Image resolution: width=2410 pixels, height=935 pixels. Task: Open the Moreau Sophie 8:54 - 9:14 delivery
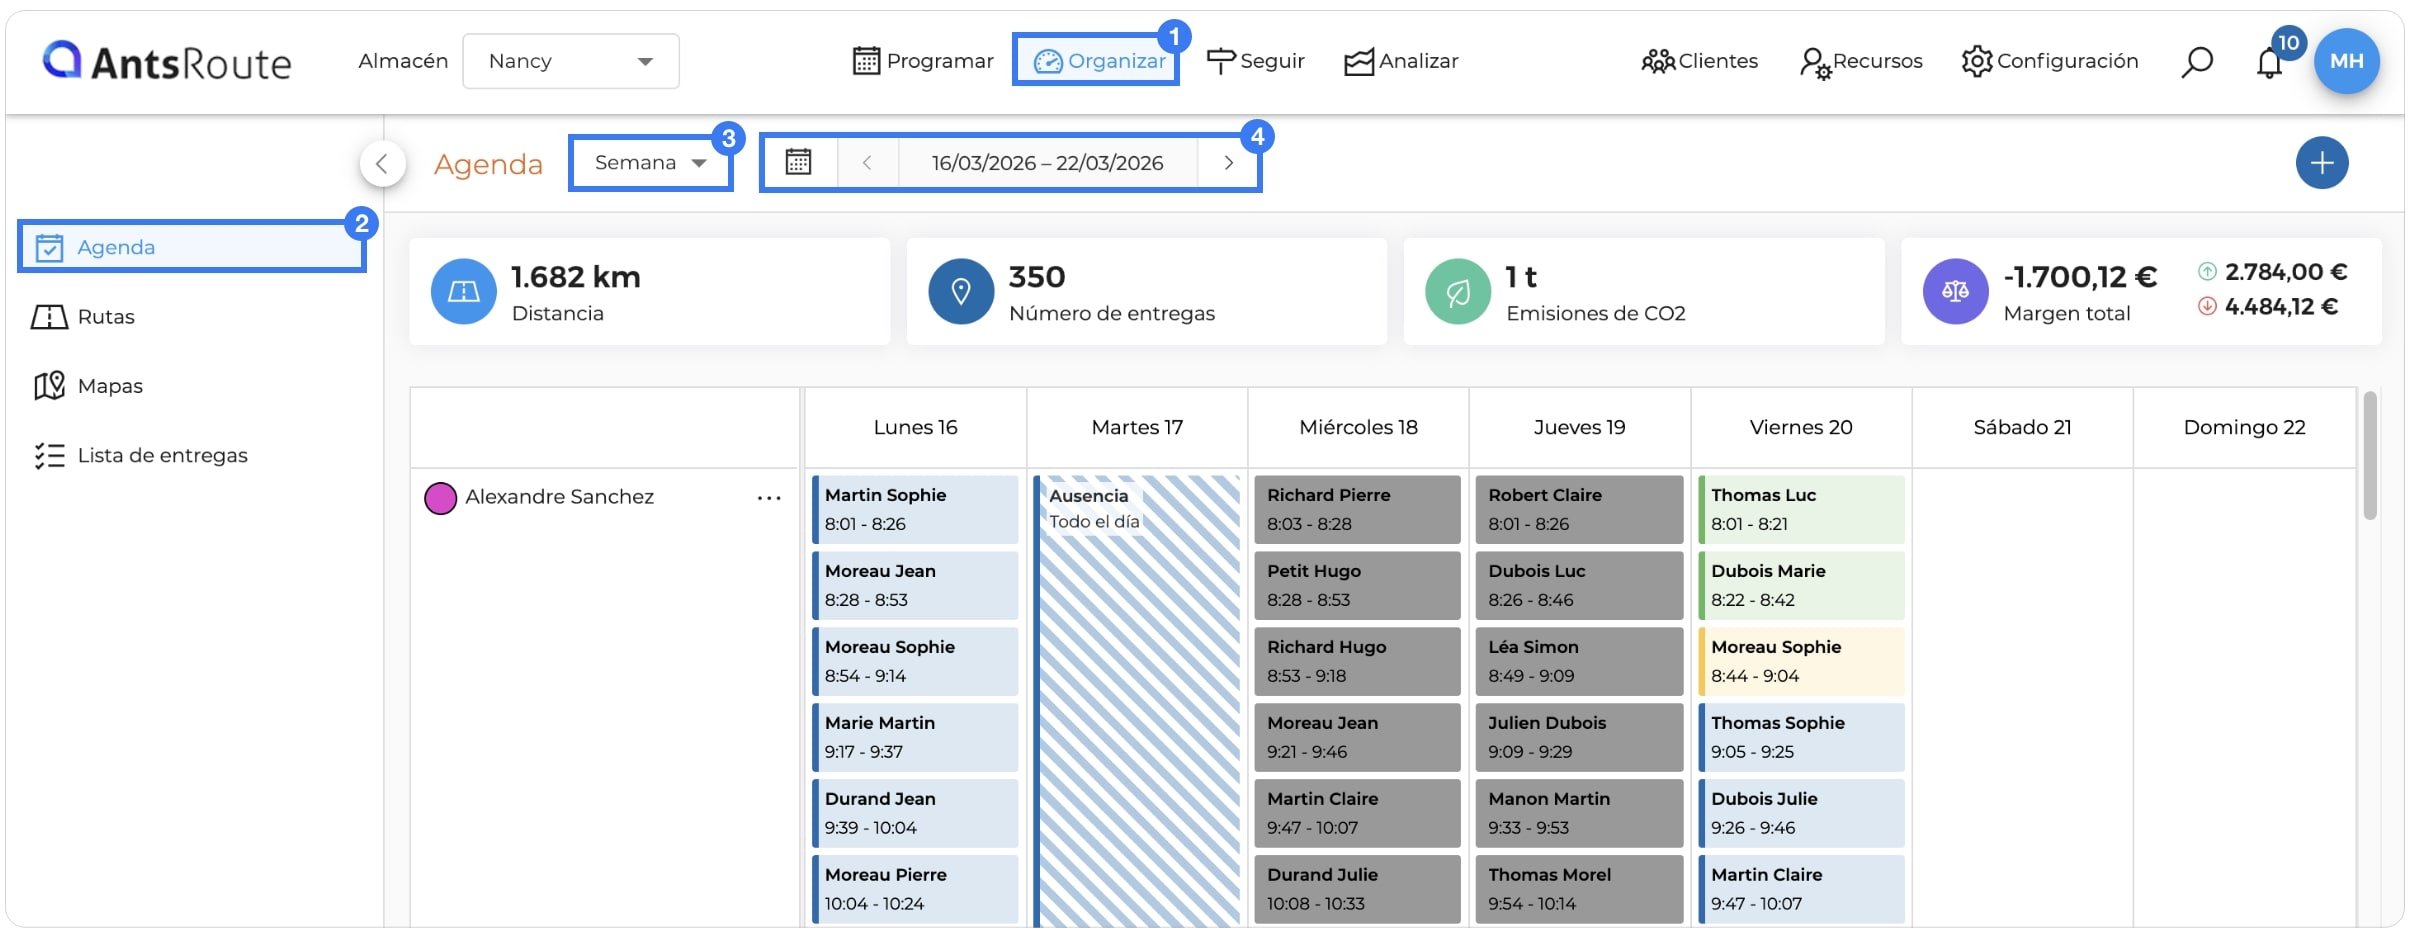pos(915,661)
